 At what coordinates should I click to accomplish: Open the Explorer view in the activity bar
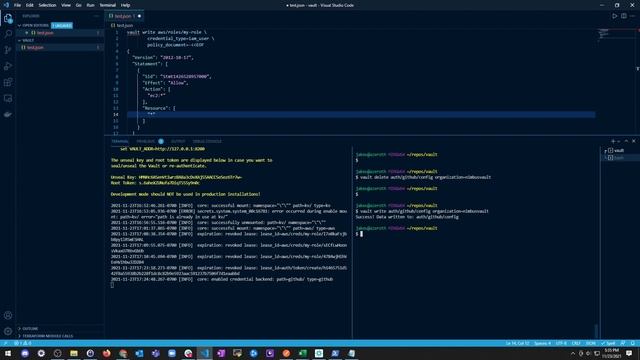tap(8, 18)
